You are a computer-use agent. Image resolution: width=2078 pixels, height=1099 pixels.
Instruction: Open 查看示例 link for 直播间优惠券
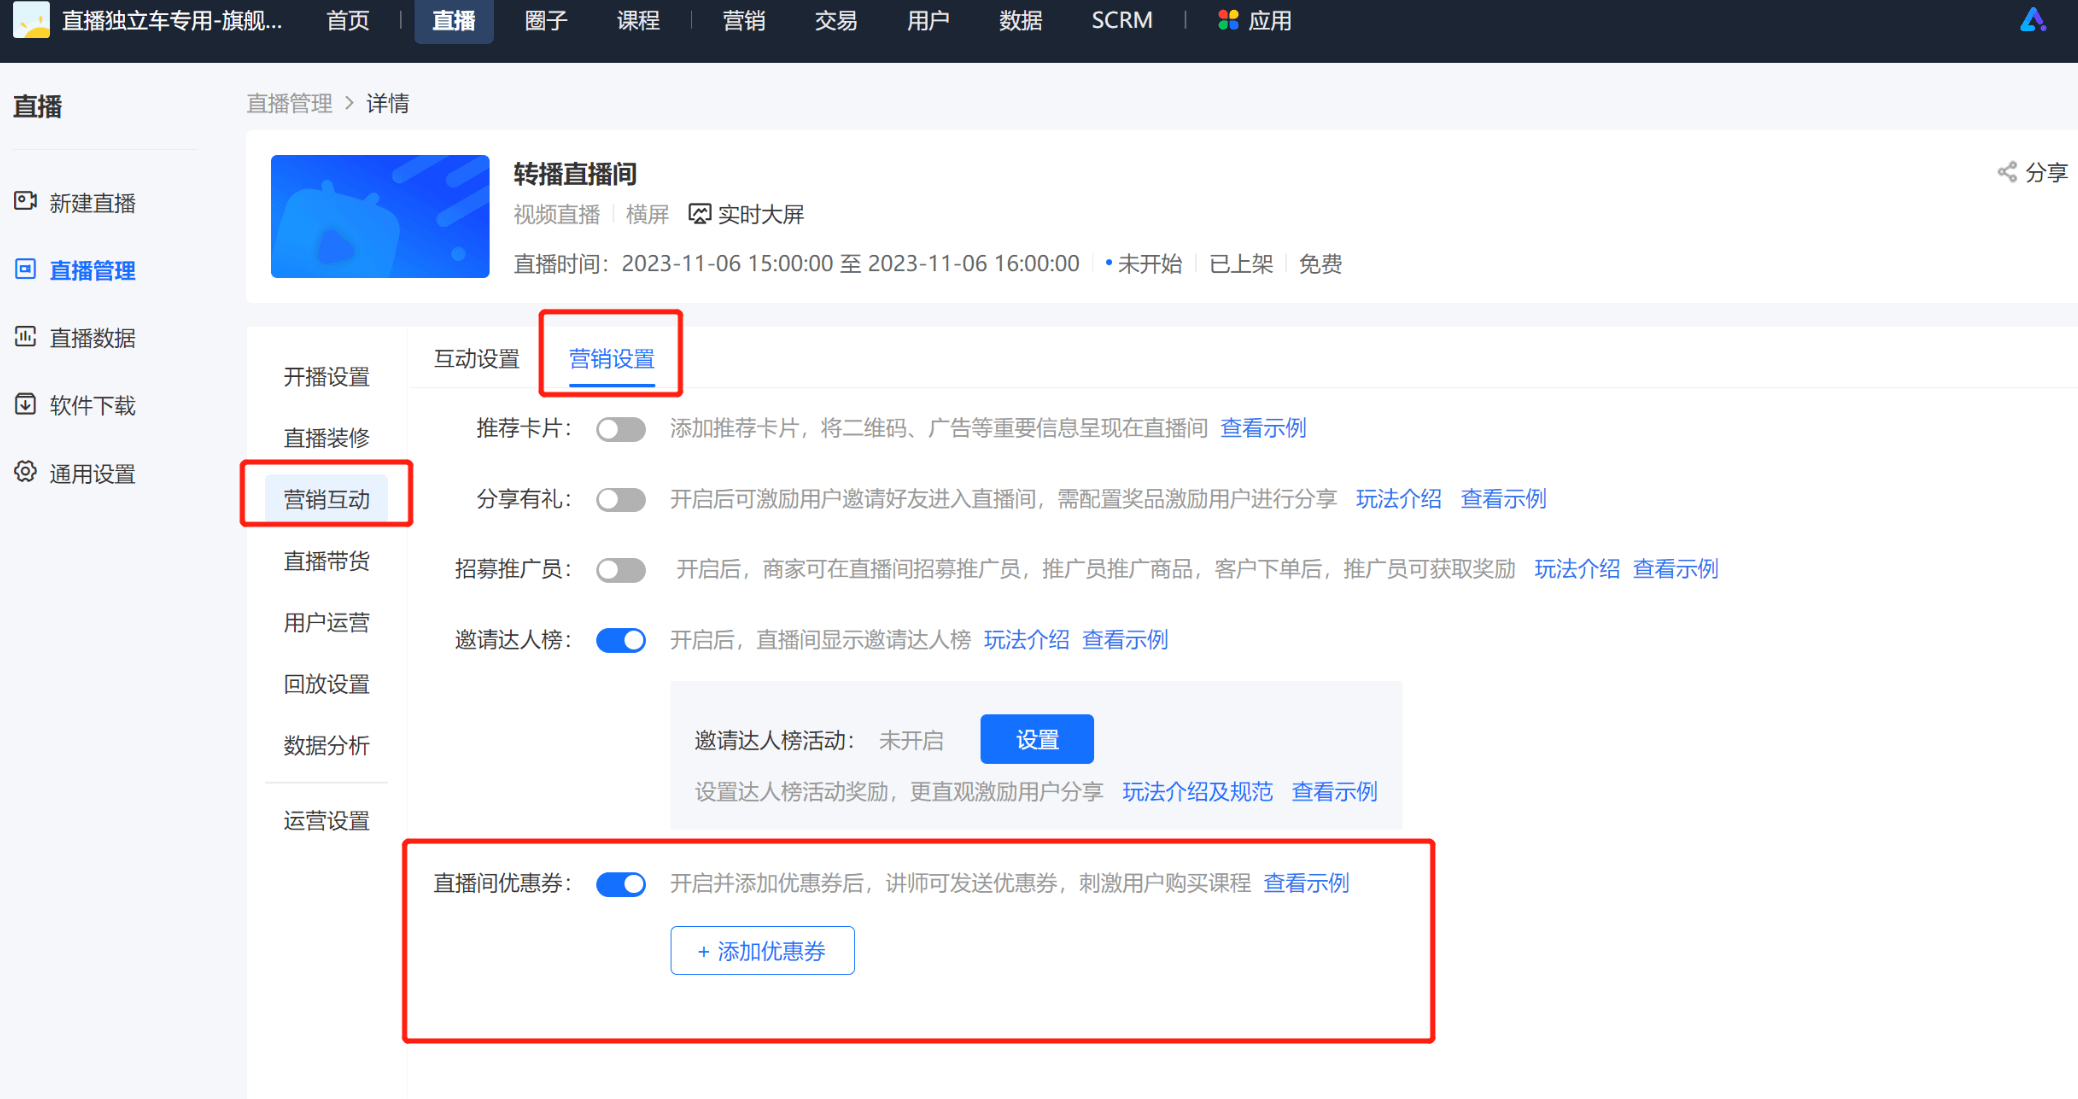[x=1307, y=883]
